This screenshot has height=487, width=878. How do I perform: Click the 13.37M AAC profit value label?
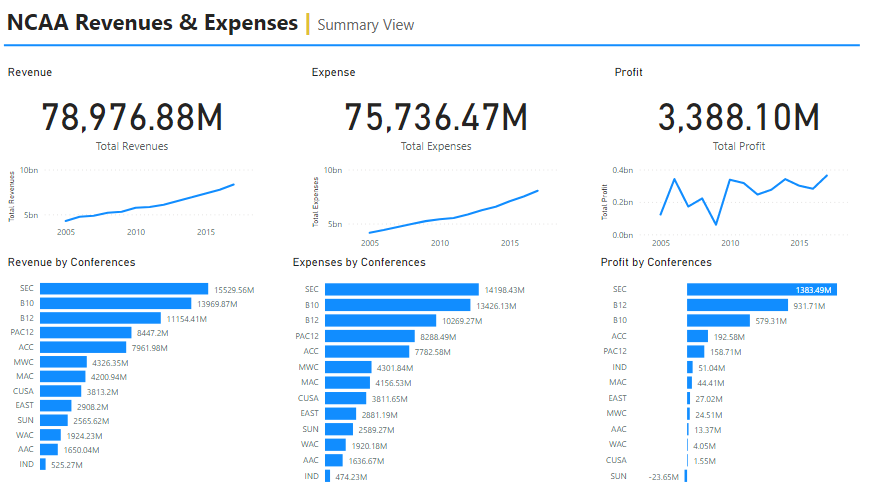tap(708, 430)
